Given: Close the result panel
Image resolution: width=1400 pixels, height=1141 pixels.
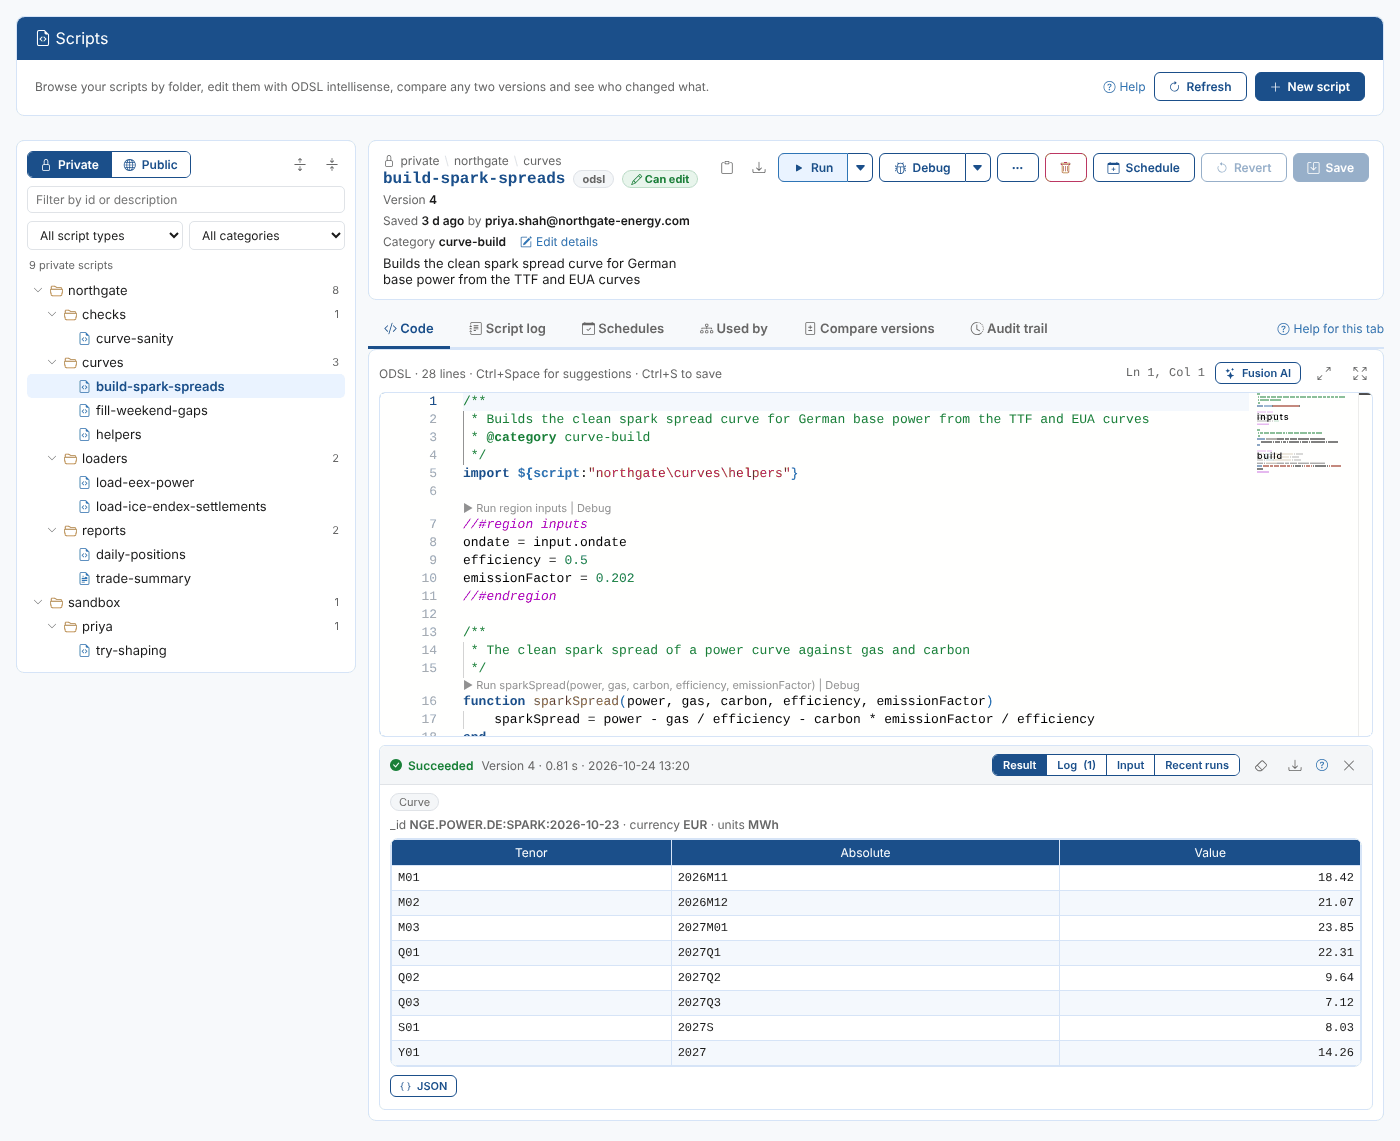Looking at the screenshot, I should [1349, 765].
